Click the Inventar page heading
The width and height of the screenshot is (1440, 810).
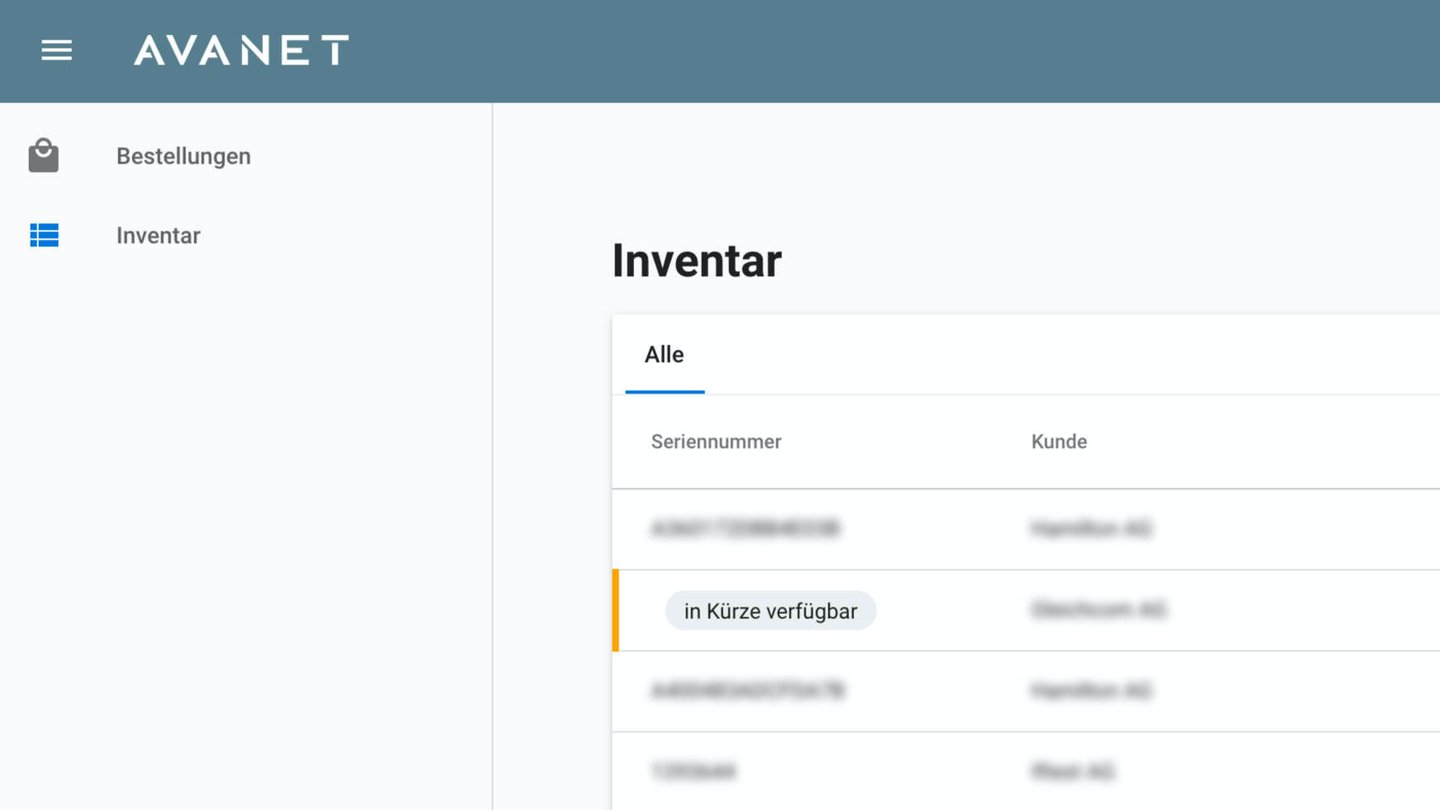(696, 261)
